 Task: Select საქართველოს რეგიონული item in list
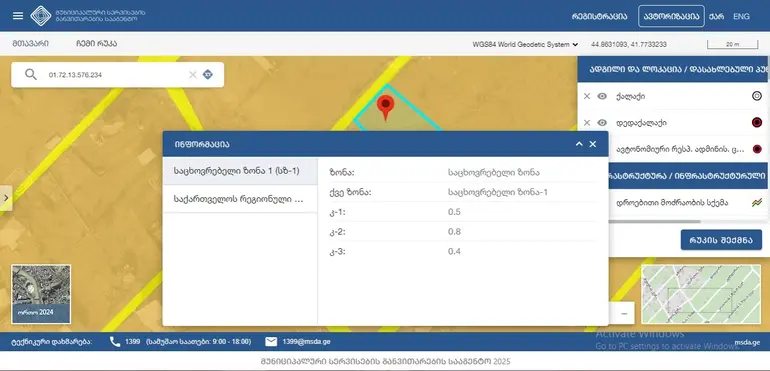[240, 199]
